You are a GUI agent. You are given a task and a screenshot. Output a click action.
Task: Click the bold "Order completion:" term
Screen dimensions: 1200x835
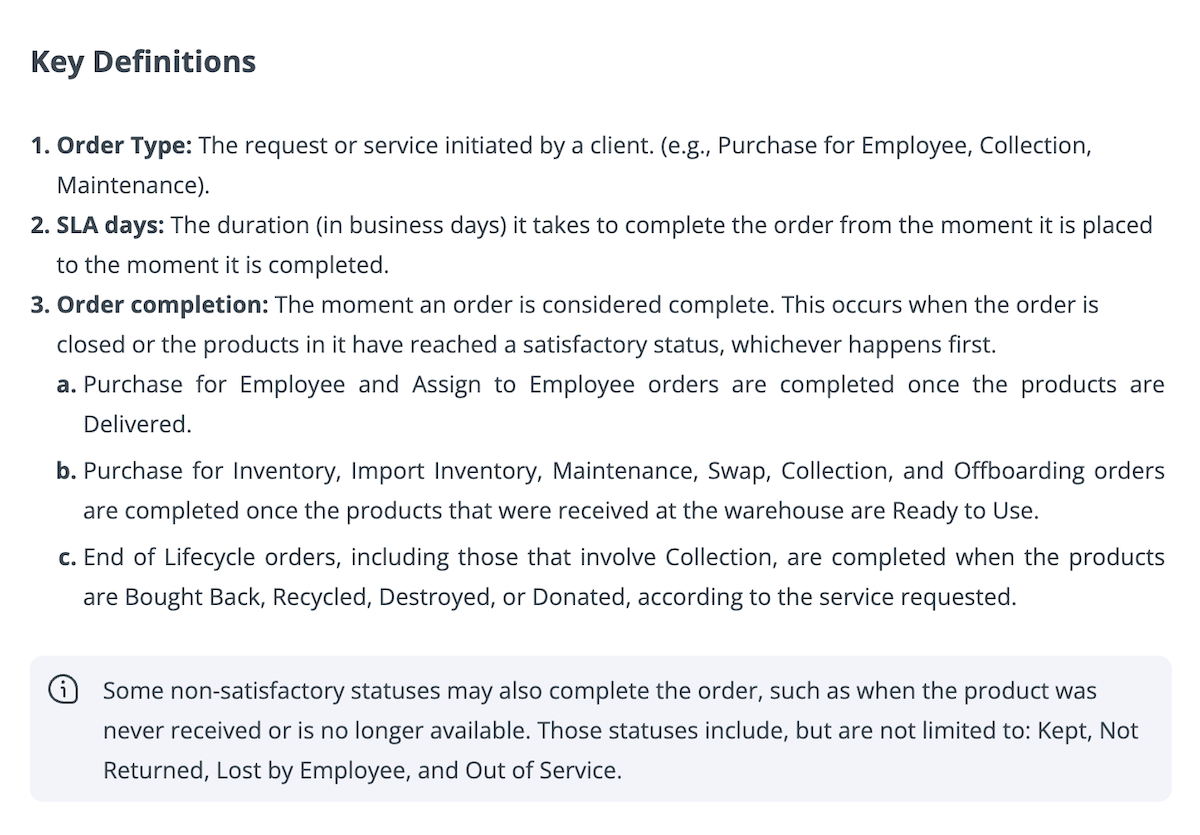click(x=162, y=305)
